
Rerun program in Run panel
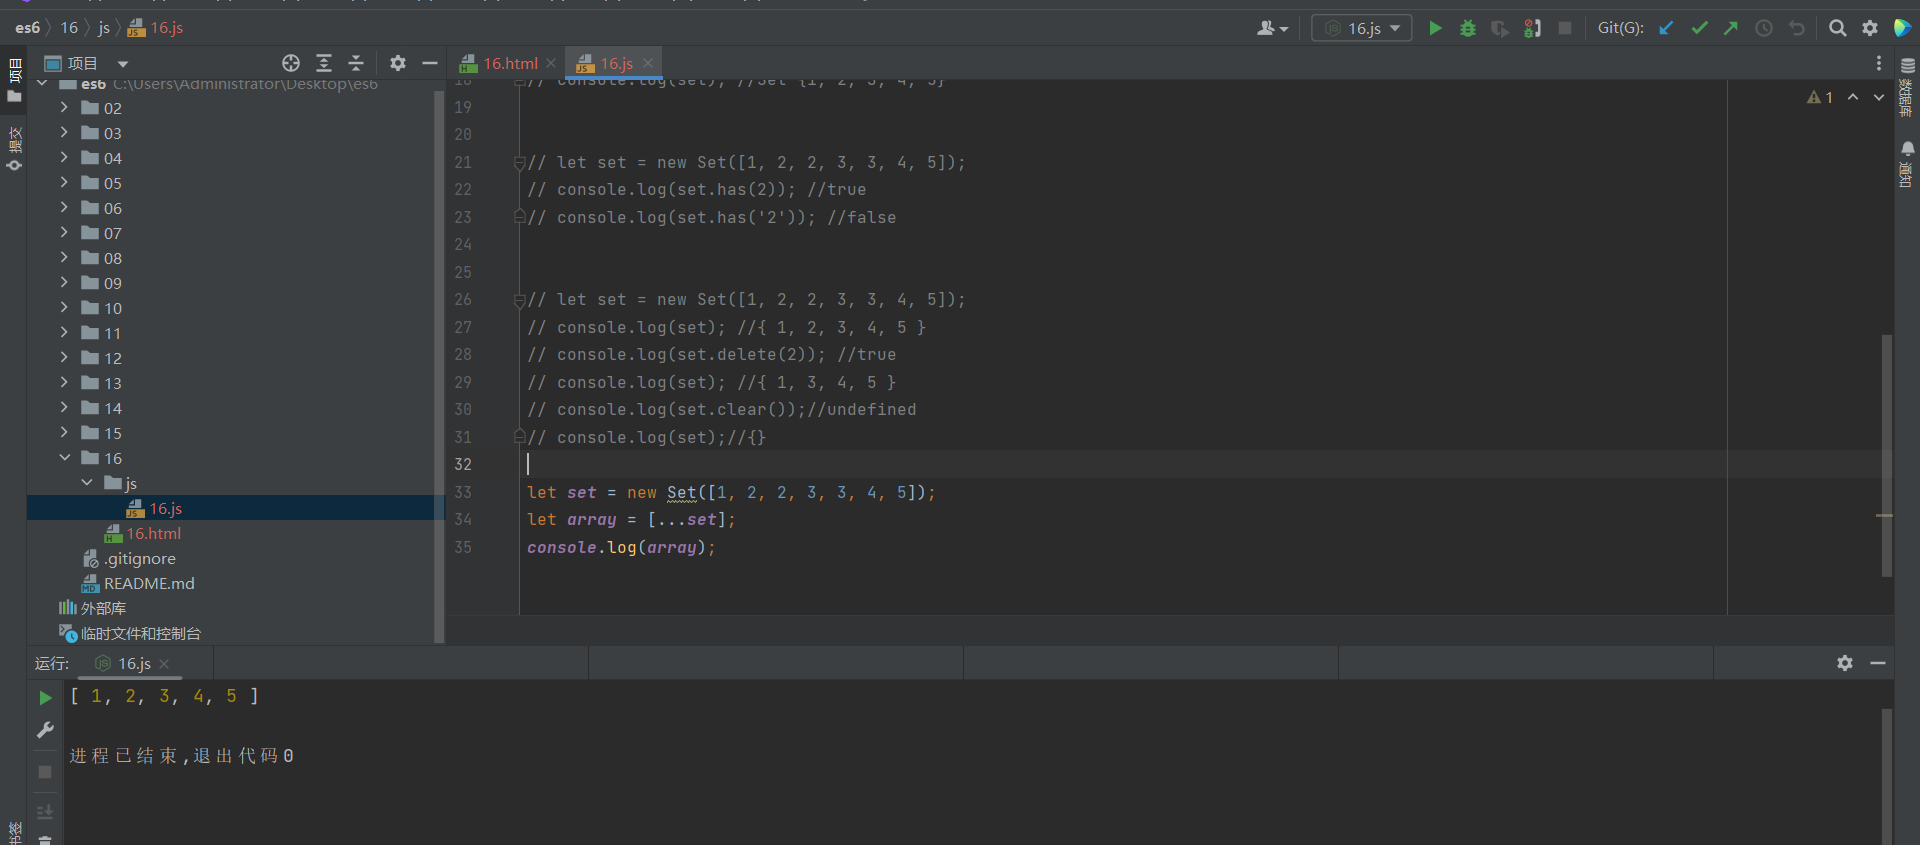pos(45,697)
